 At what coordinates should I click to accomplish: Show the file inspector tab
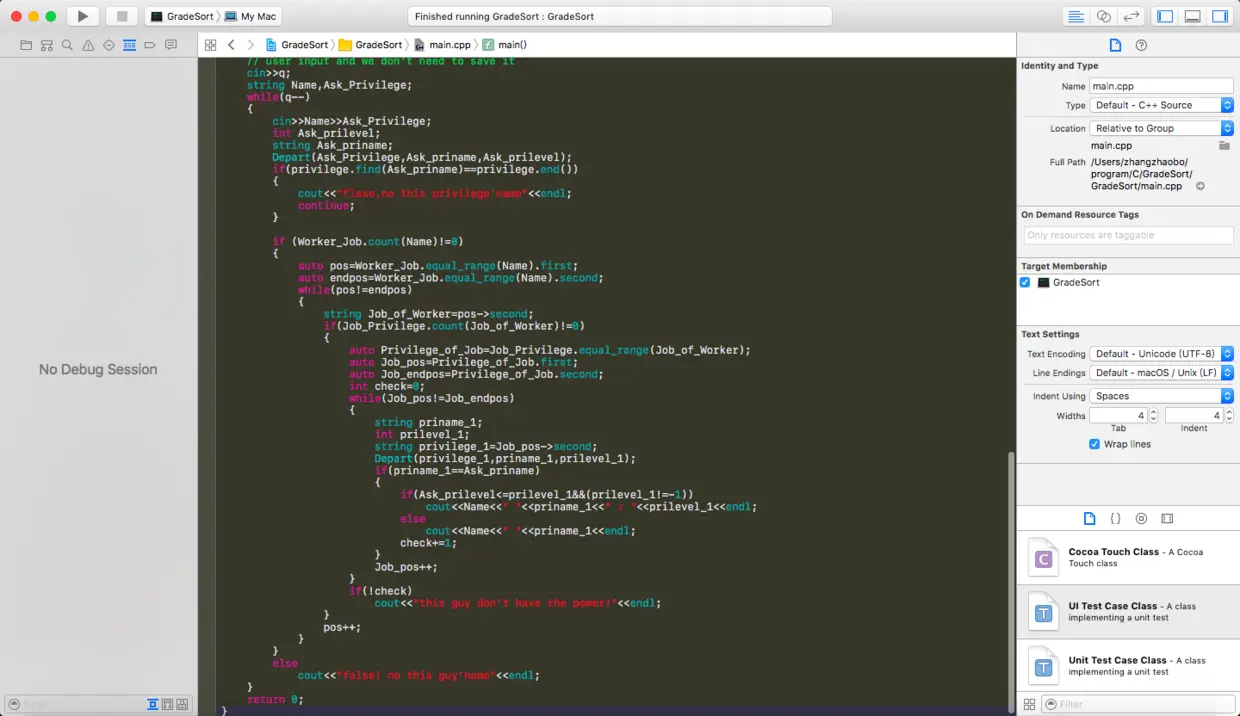[x=1116, y=45]
